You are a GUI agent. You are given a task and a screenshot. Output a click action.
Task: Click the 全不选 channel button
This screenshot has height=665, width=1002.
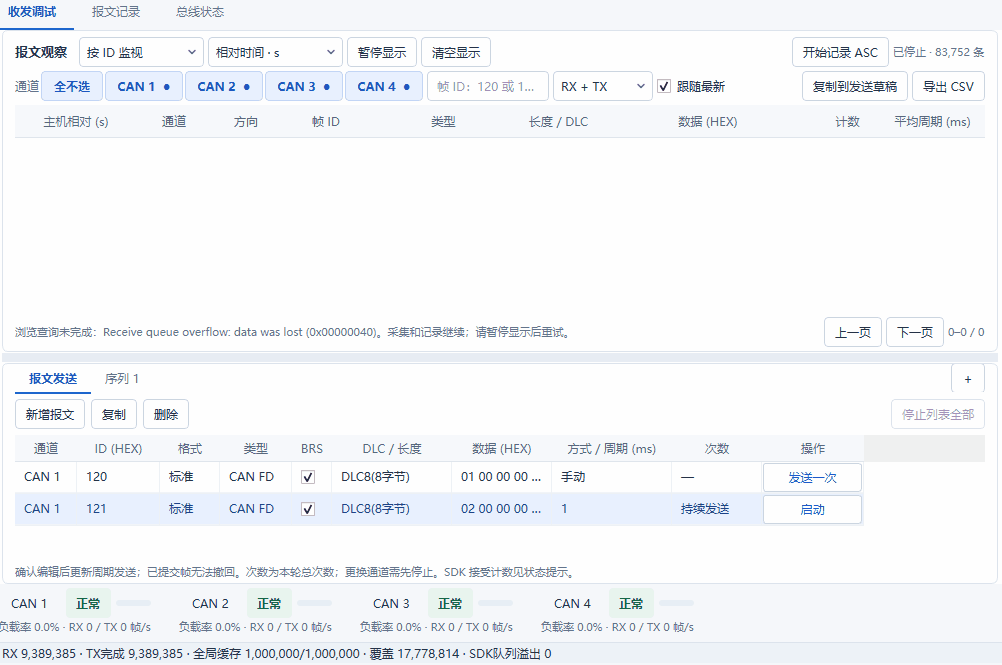click(x=72, y=86)
